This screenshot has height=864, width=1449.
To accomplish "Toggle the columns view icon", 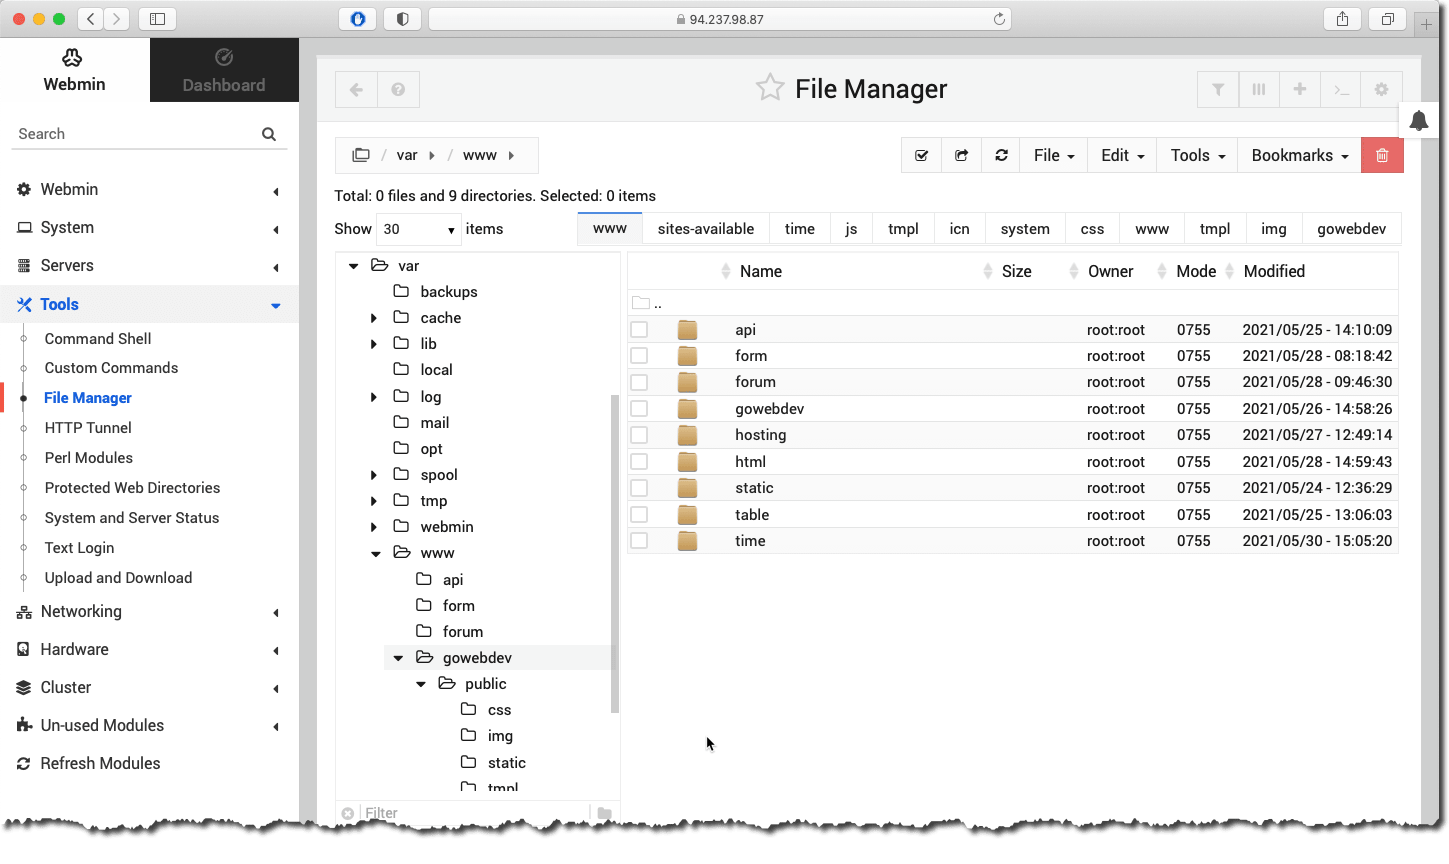I will 1259,90.
